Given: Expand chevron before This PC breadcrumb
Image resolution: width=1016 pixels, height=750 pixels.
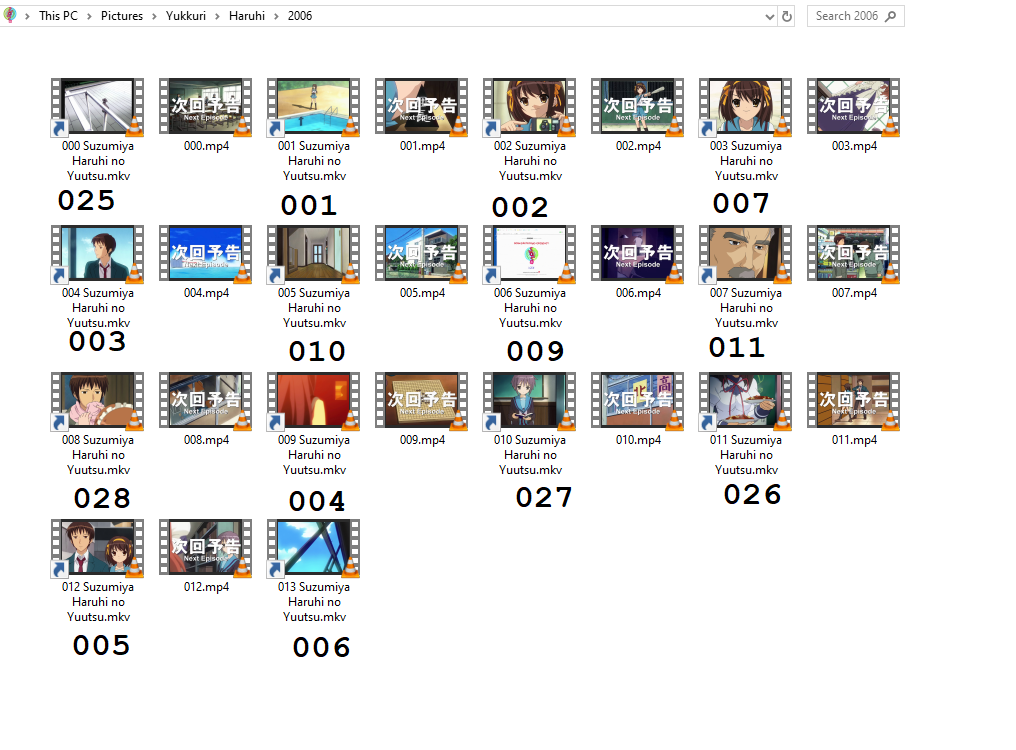Looking at the screenshot, I should click(27, 16).
